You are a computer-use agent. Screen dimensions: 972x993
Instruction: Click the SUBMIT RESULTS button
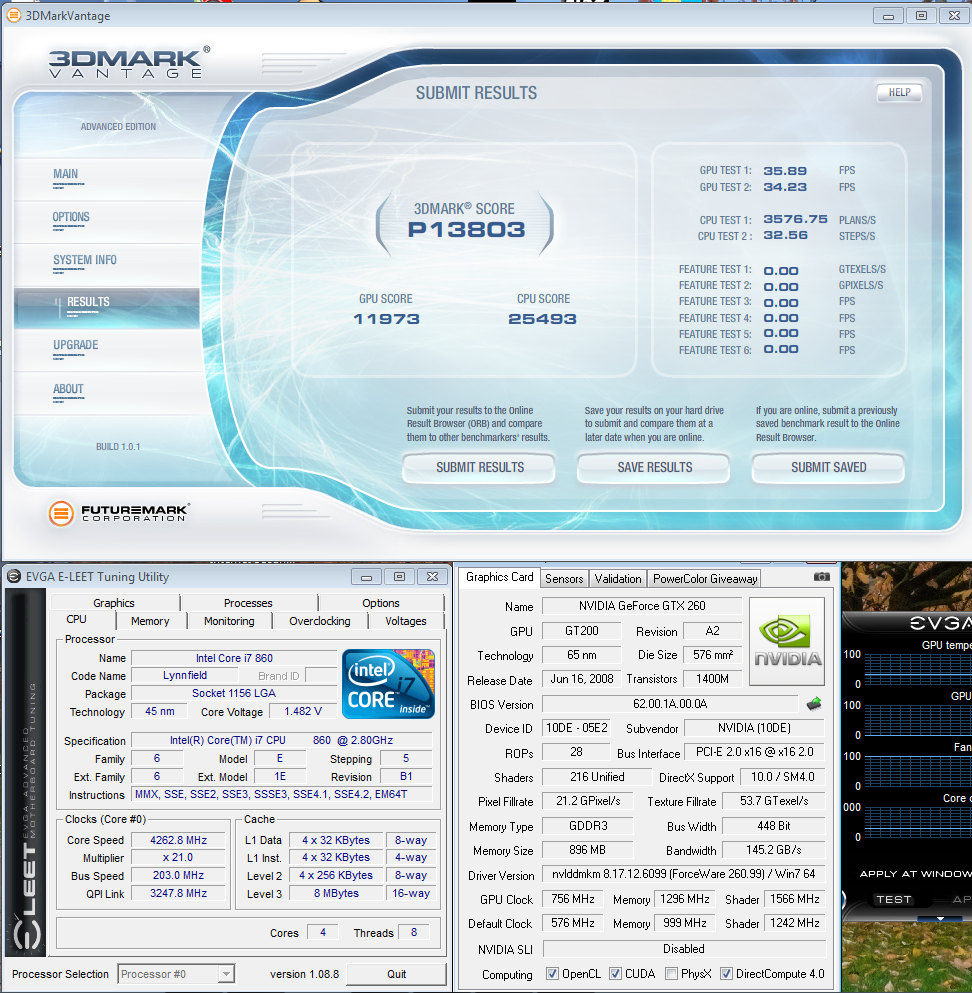(x=479, y=468)
